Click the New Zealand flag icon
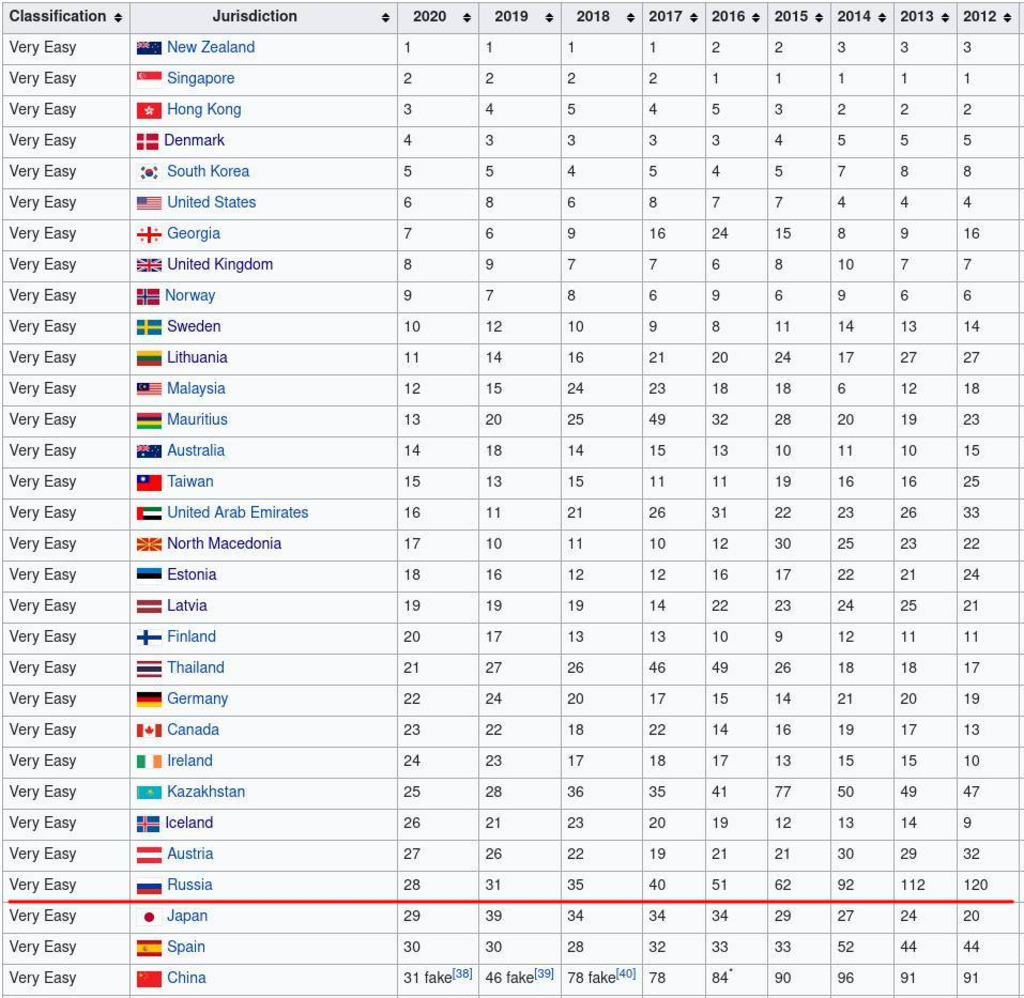Viewport: 1024px width, 998px height. 149,48
